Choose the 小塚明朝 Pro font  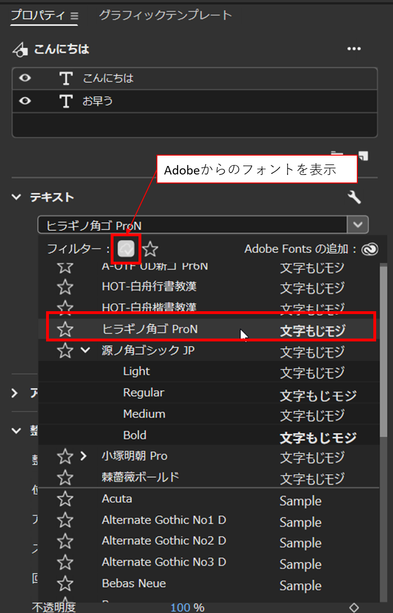pyautogui.click(x=135, y=456)
